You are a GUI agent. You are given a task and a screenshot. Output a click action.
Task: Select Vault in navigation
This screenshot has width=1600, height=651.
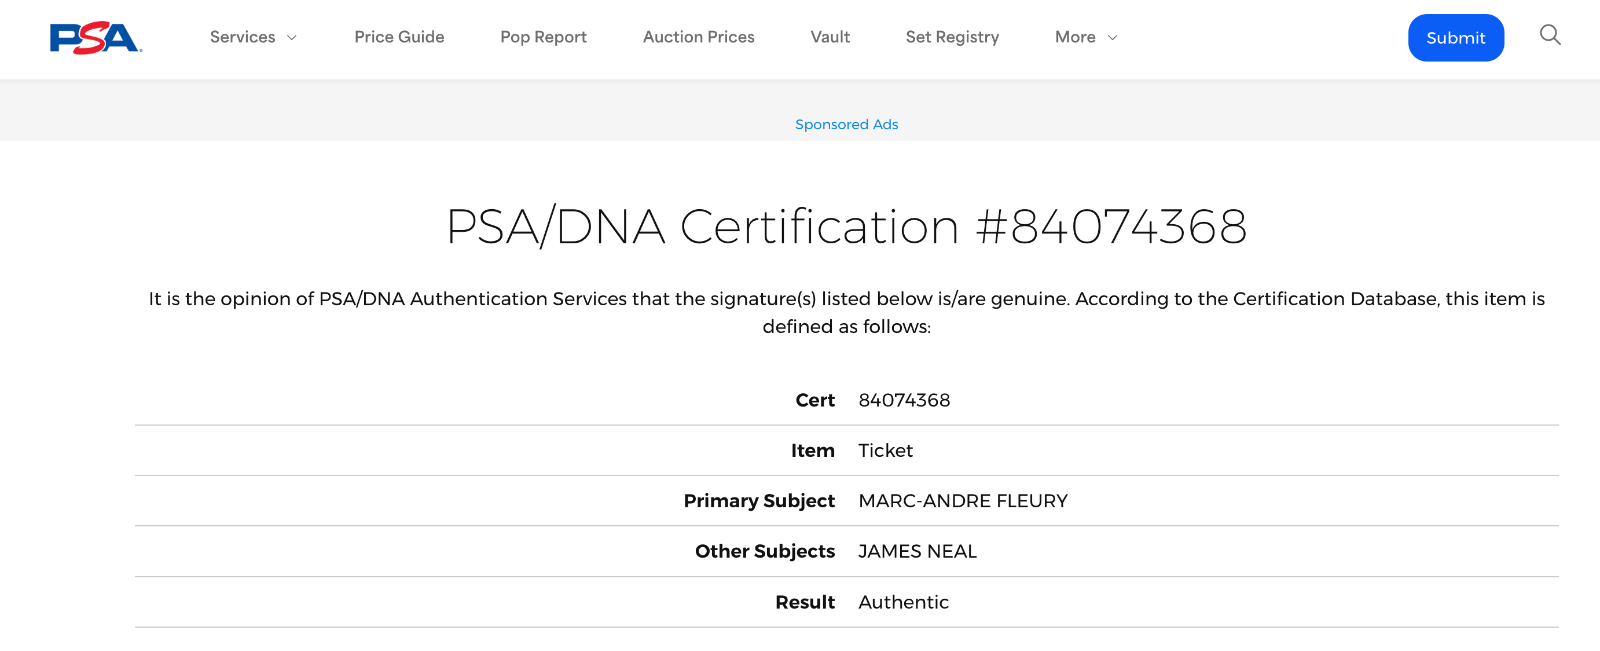(x=830, y=37)
